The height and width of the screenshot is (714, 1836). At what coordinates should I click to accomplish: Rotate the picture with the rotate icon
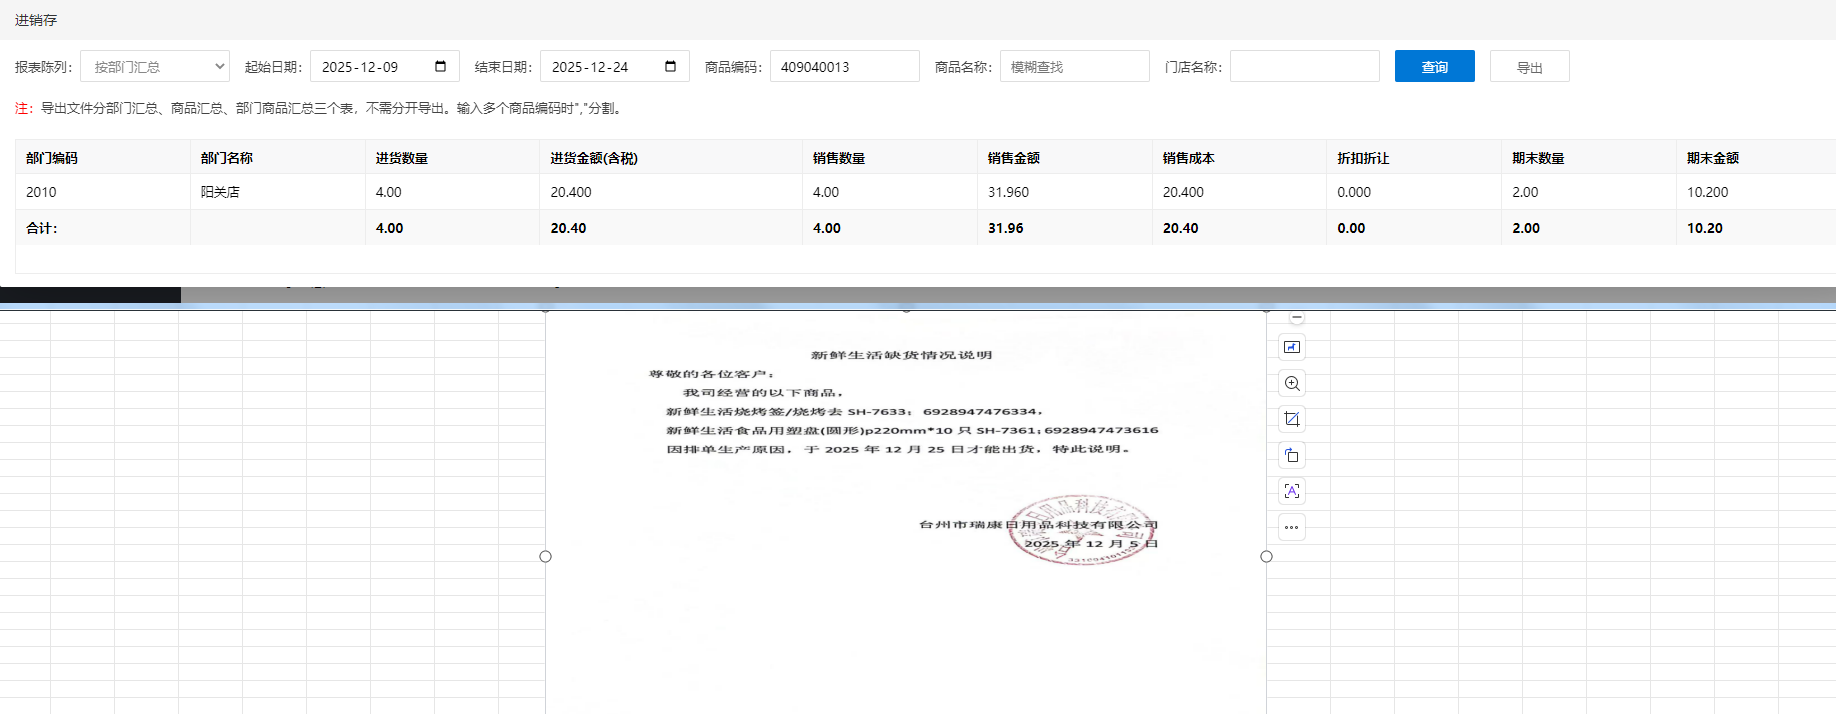click(x=1292, y=455)
